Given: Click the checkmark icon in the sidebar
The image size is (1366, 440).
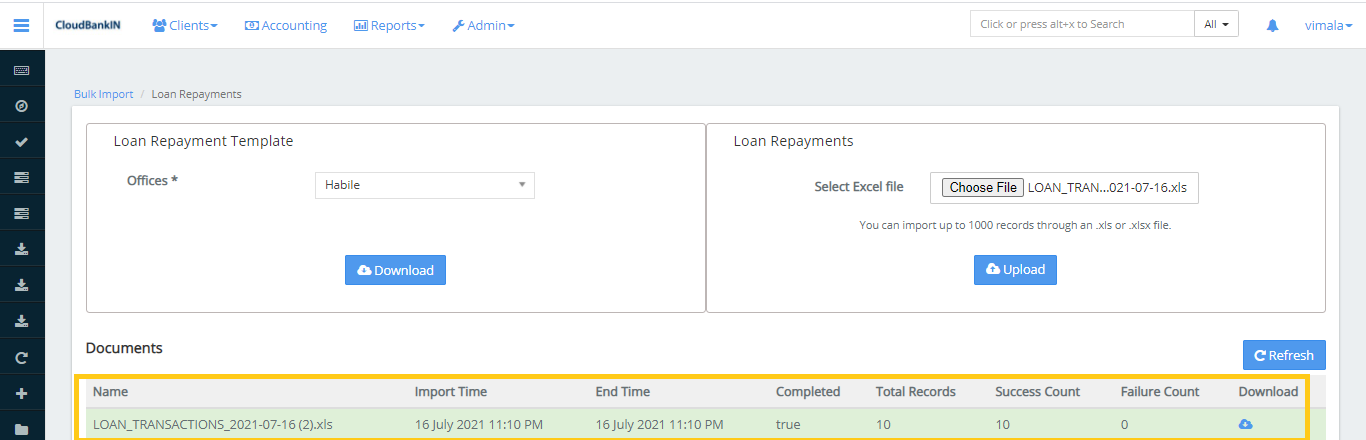Looking at the screenshot, I should click(21, 142).
